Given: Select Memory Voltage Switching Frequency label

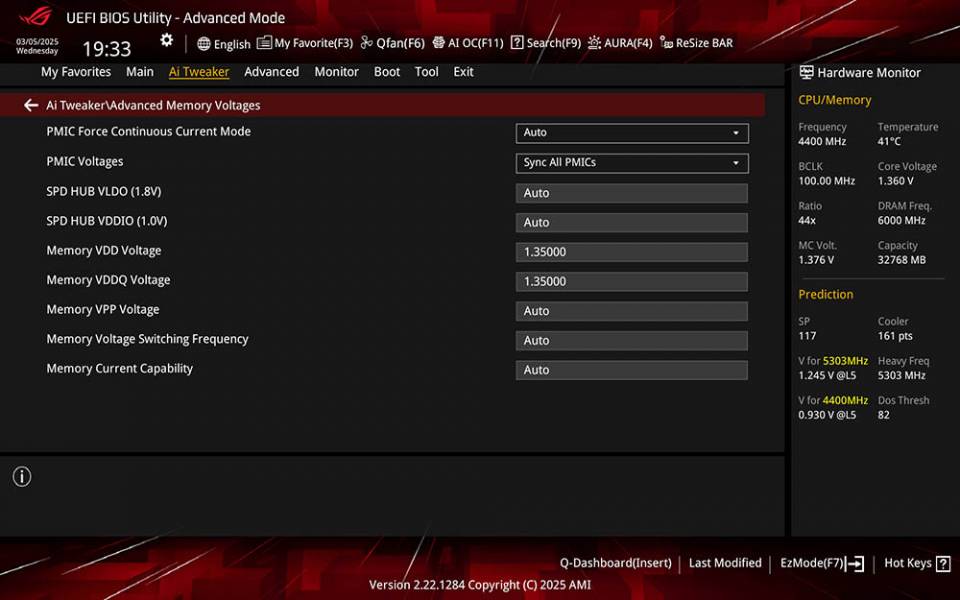Looking at the screenshot, I should tap(148, 339).
